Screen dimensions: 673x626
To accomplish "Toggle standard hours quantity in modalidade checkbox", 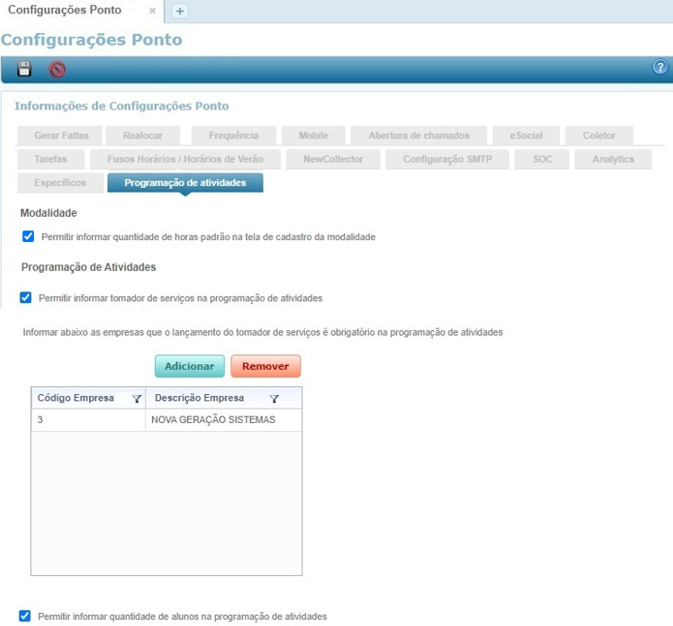I will click(28, 237).
